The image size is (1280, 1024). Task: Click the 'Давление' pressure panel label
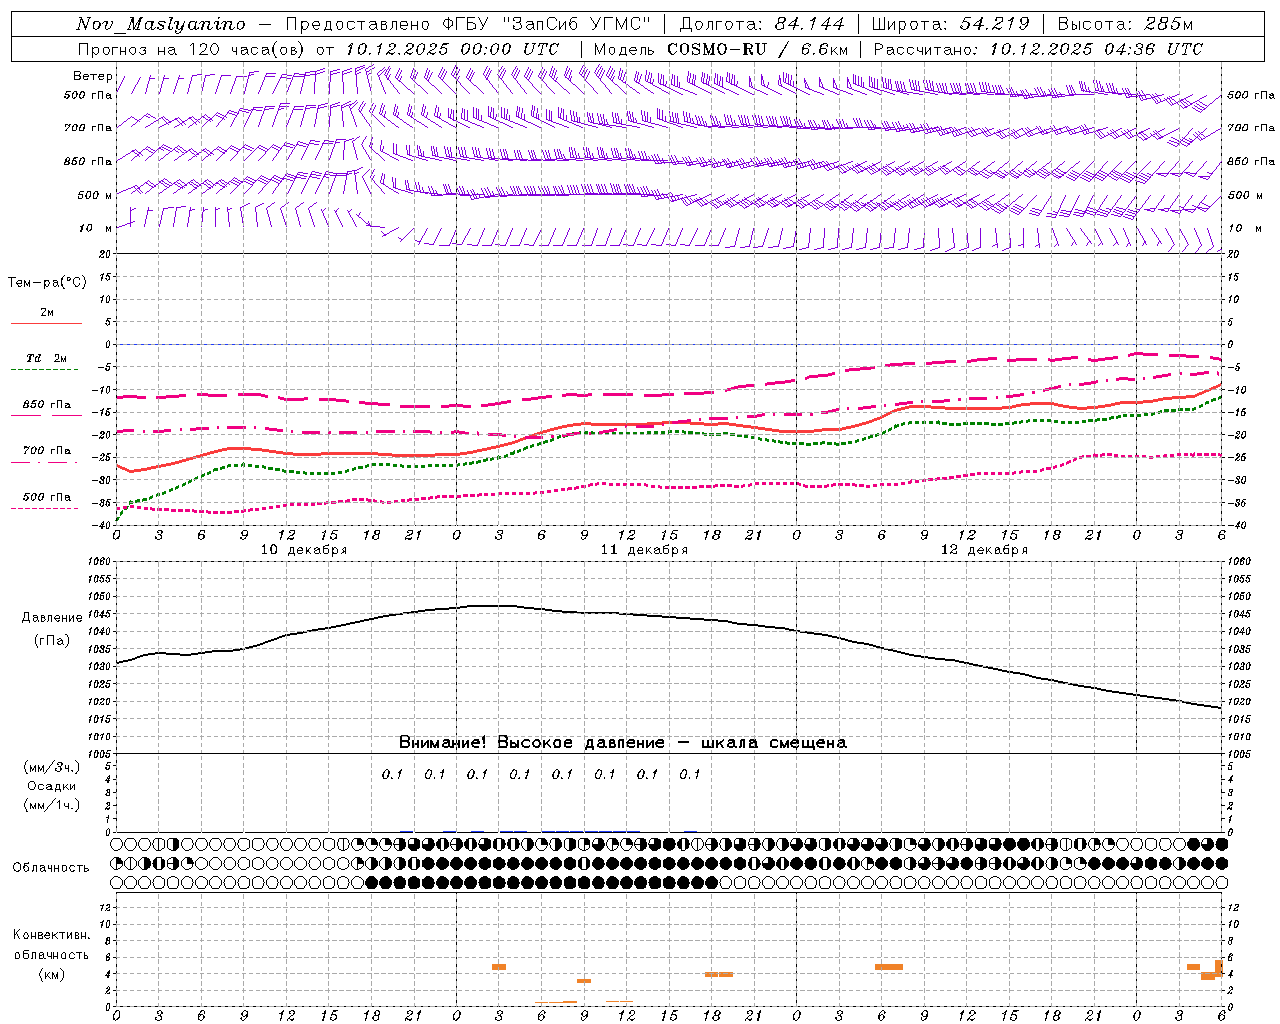tap(52, 618)
